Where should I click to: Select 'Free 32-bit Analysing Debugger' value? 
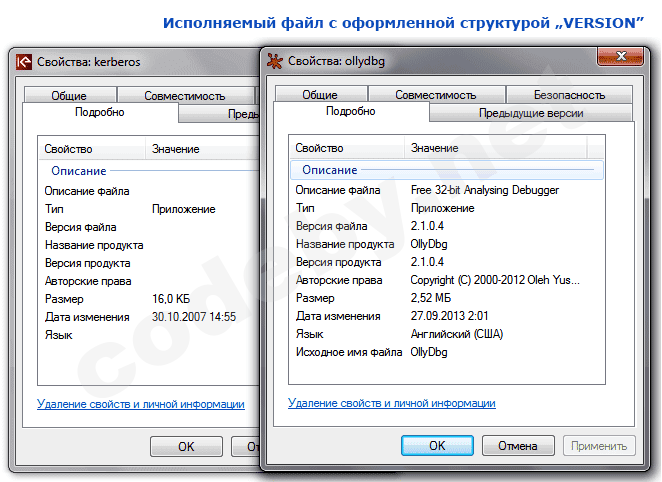[x=485, y=190]
